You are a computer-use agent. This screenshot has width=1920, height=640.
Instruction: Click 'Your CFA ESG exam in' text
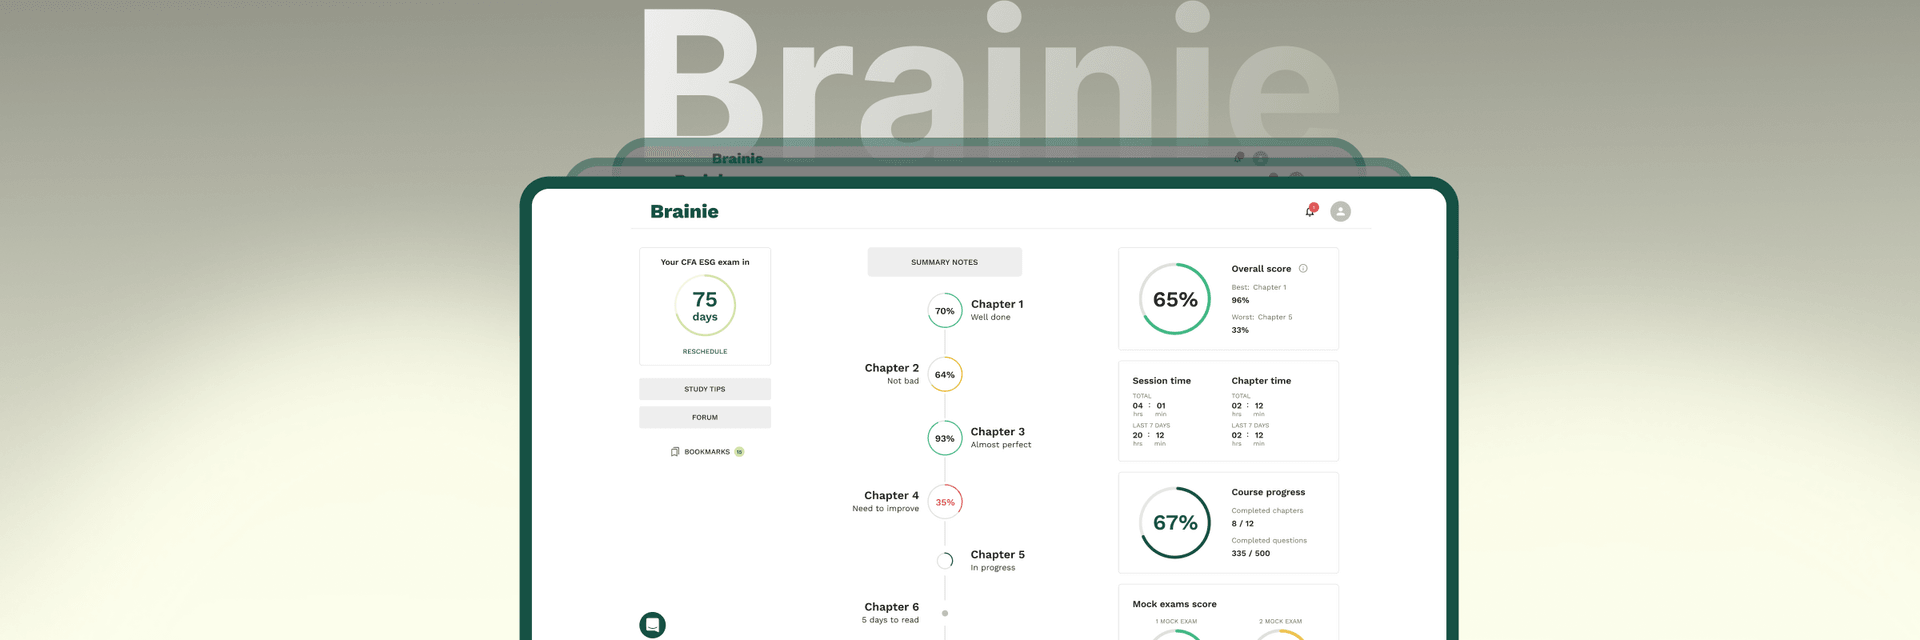pos(705,262)
